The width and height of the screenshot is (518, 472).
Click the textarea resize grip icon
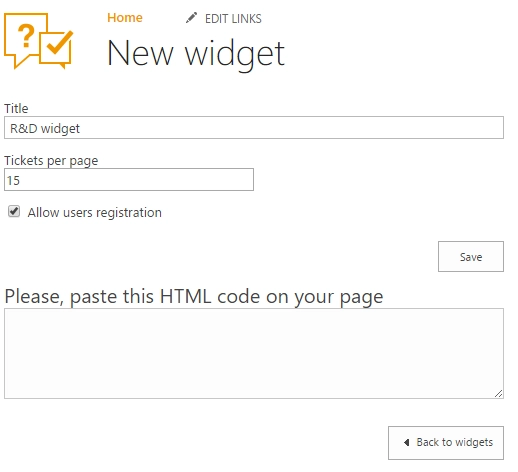coord(498,394)
